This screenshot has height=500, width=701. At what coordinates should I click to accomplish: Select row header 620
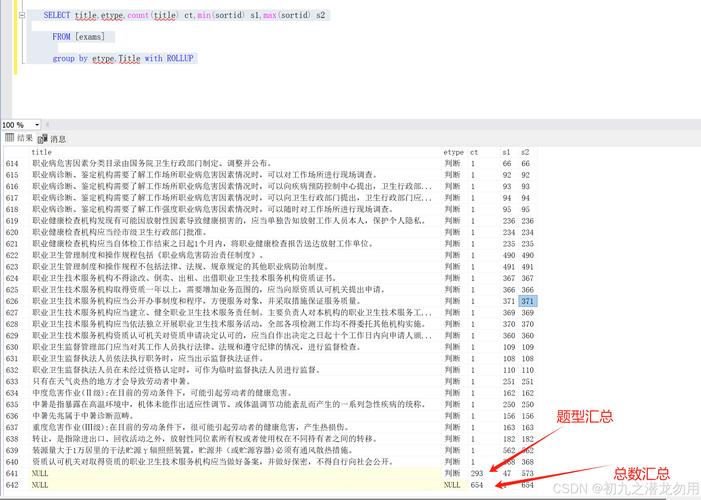(12, 233)
